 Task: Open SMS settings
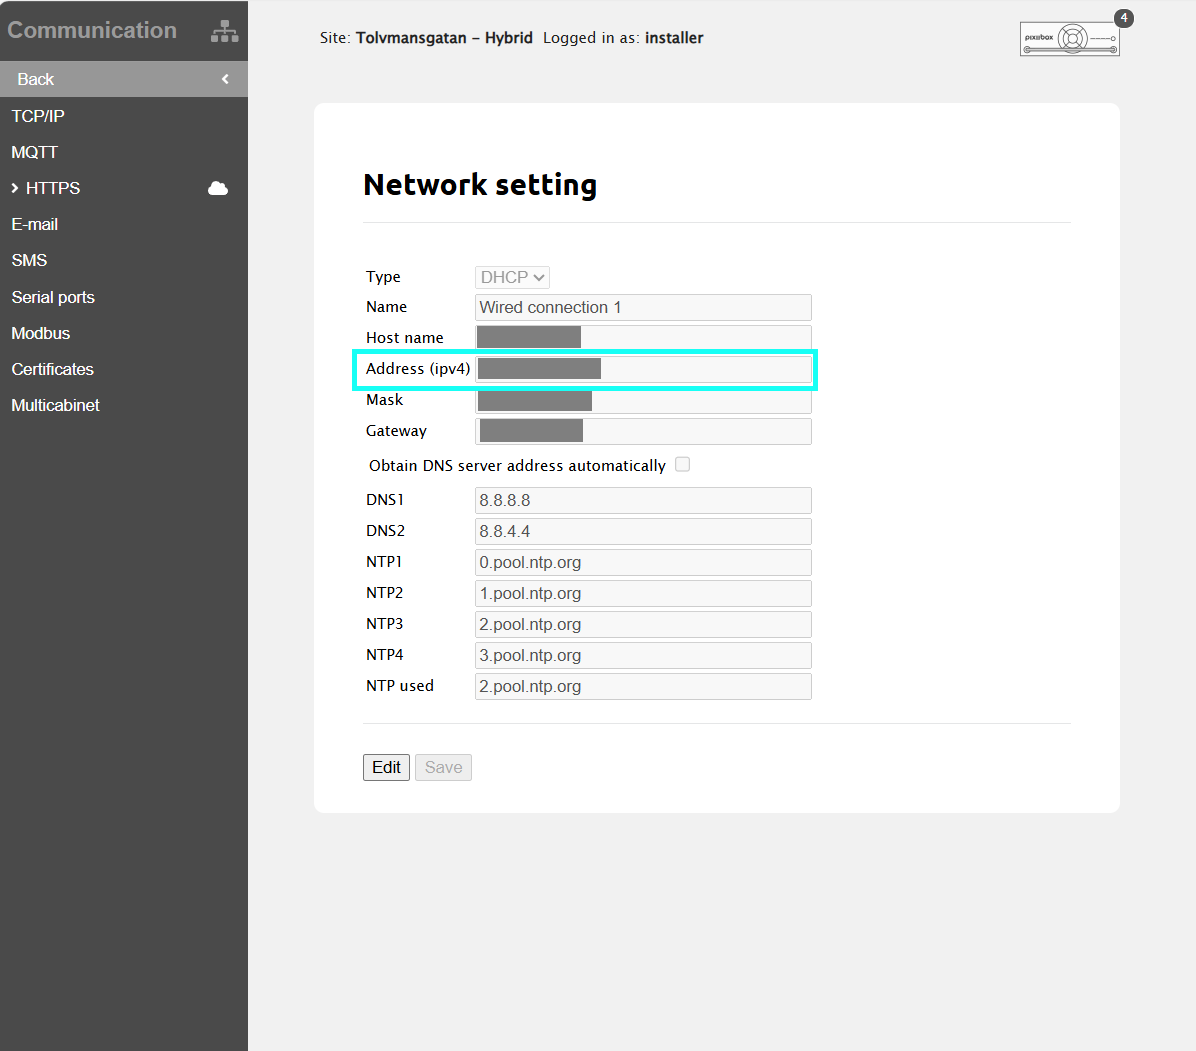coord(29,261)
